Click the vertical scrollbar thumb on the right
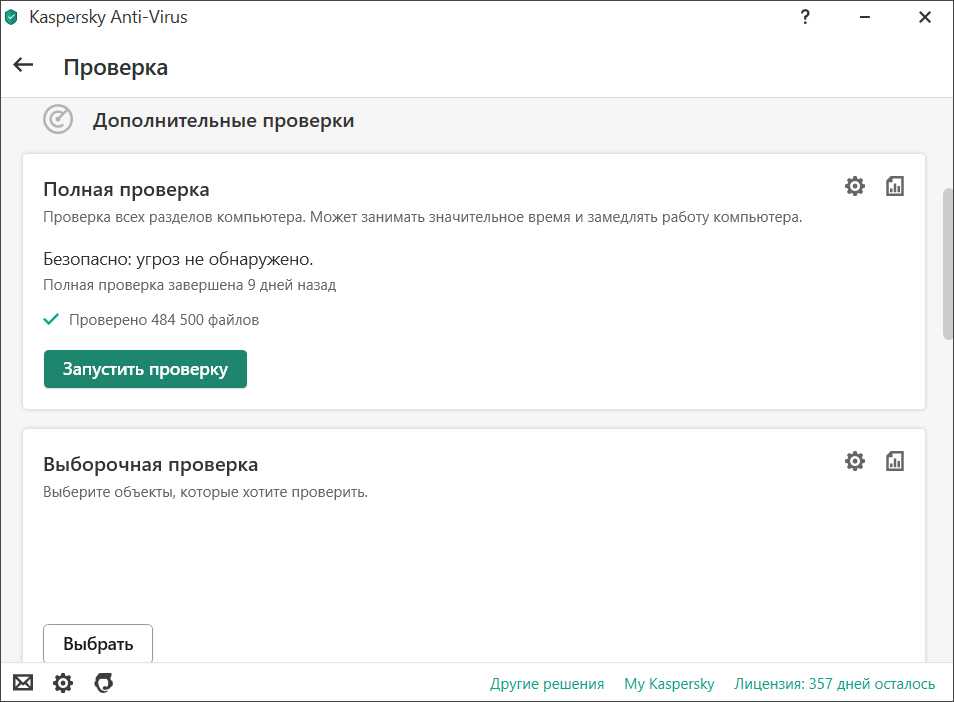The width and height of the screenshot is (954, 702). [947, 265]
